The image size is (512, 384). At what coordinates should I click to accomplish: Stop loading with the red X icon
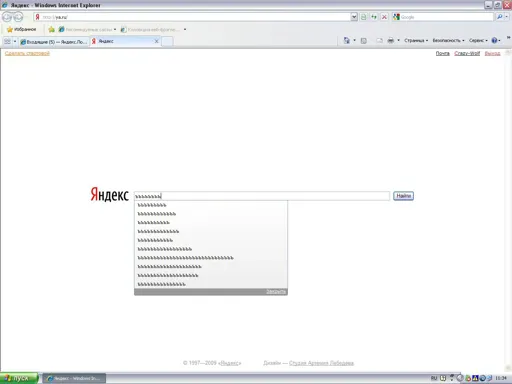[x=384, y=17]
